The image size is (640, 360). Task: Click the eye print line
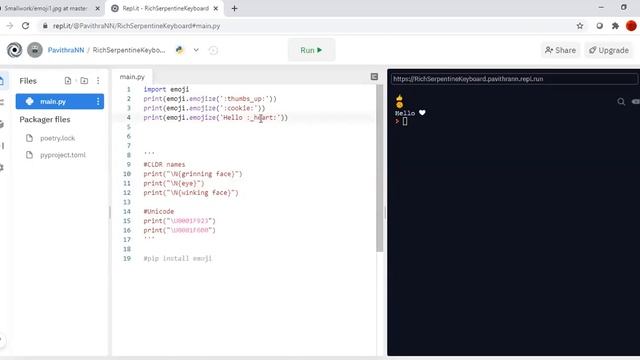(x=173, y=183)
